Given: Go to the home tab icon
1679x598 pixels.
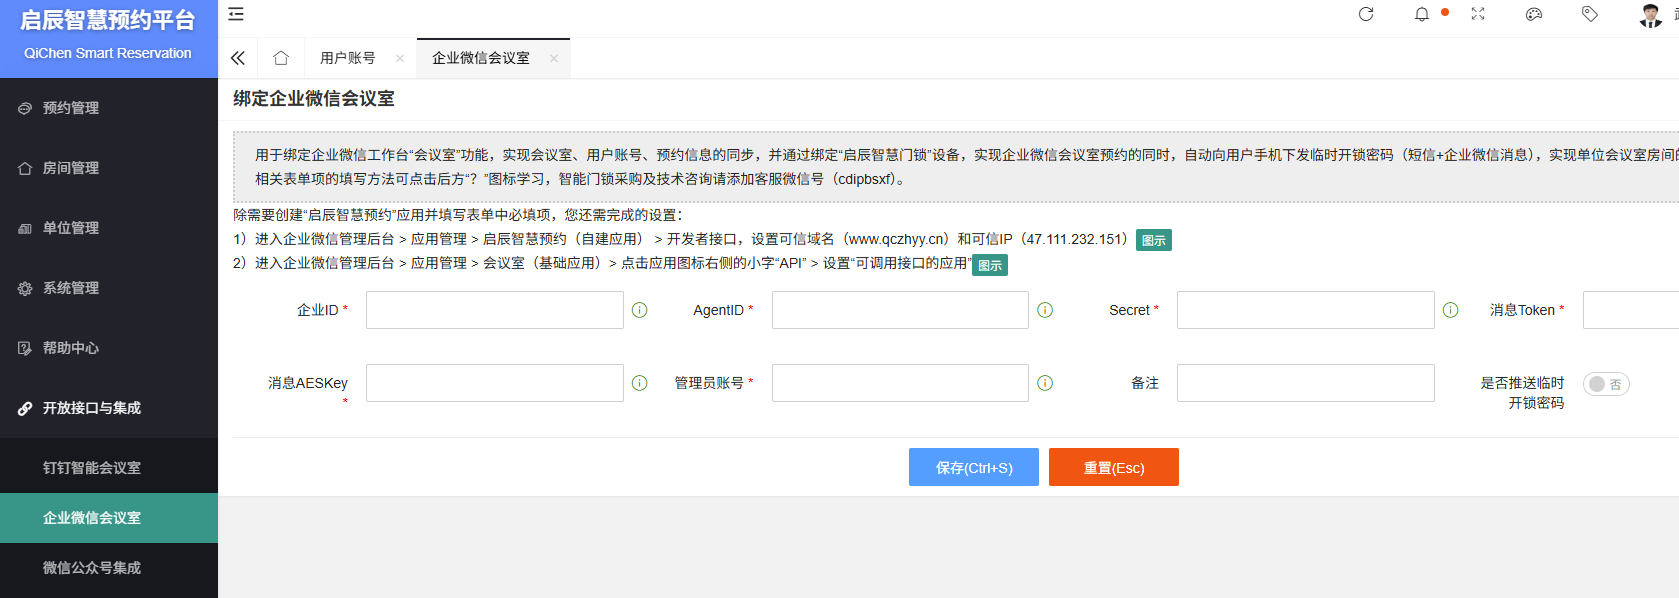Looking at the screenshot, I should [x=281, y=58].
